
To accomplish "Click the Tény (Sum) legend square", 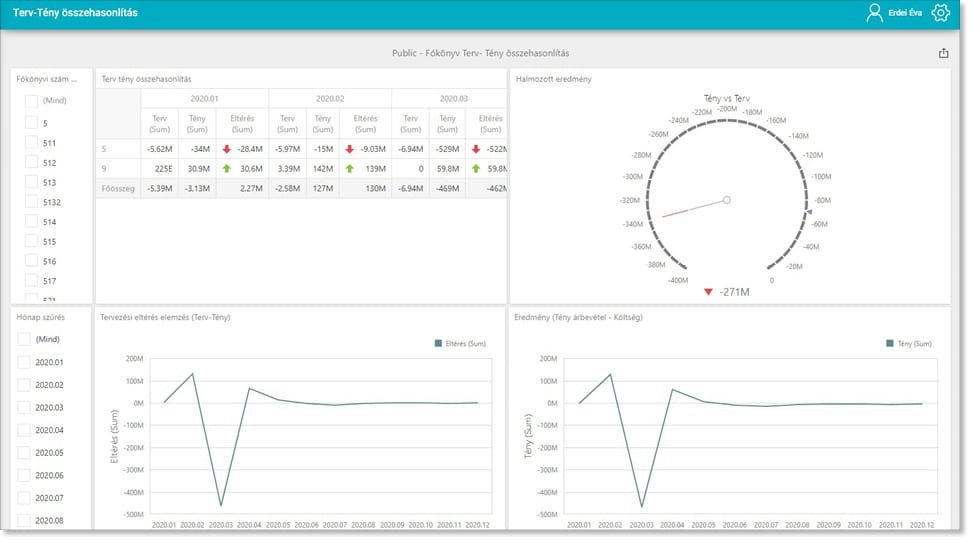I will 889,343.
